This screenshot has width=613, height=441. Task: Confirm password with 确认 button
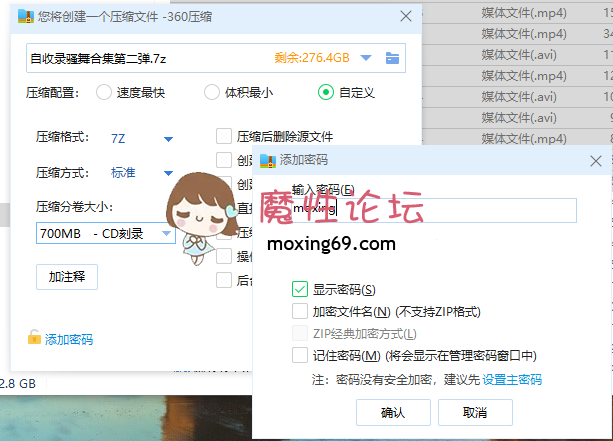pos(393,412)
